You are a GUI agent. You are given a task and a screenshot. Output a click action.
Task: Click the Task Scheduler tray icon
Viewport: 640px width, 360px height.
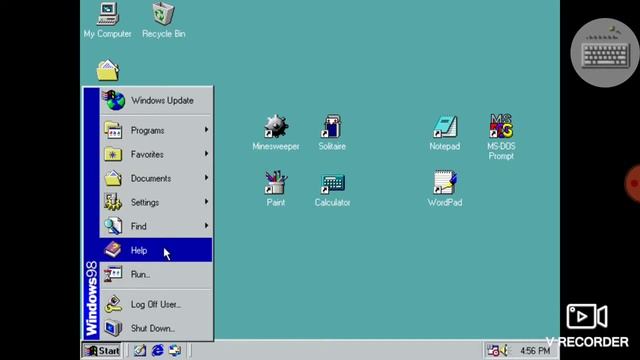493,350
